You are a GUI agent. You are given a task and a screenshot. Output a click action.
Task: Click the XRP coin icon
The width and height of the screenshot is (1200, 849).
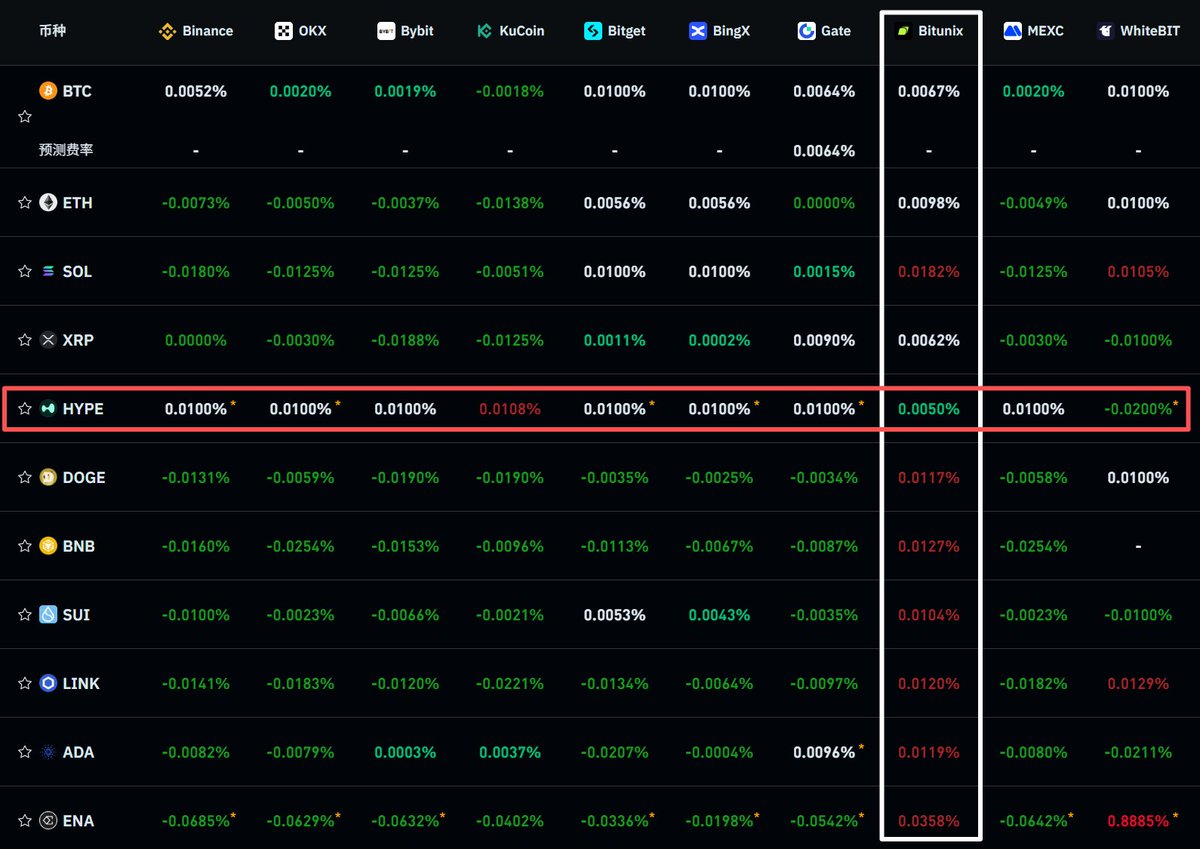[48, 340]
